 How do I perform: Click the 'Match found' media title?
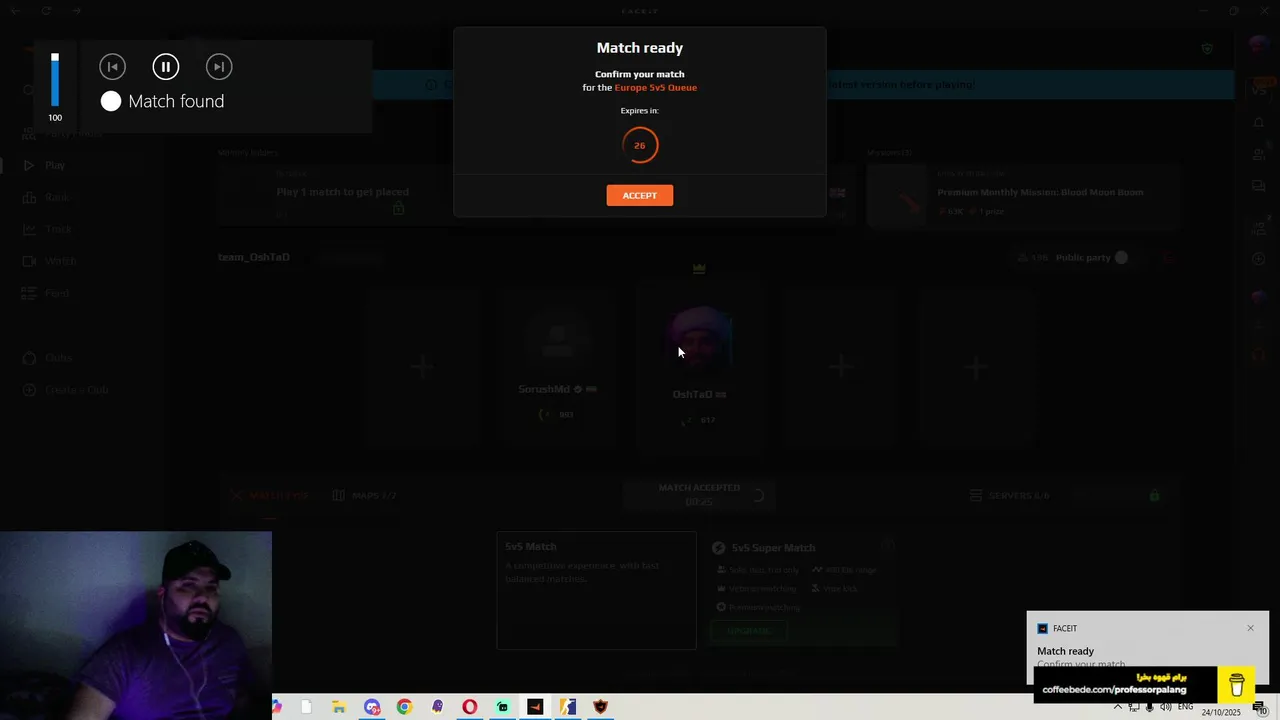click(176, 101)
